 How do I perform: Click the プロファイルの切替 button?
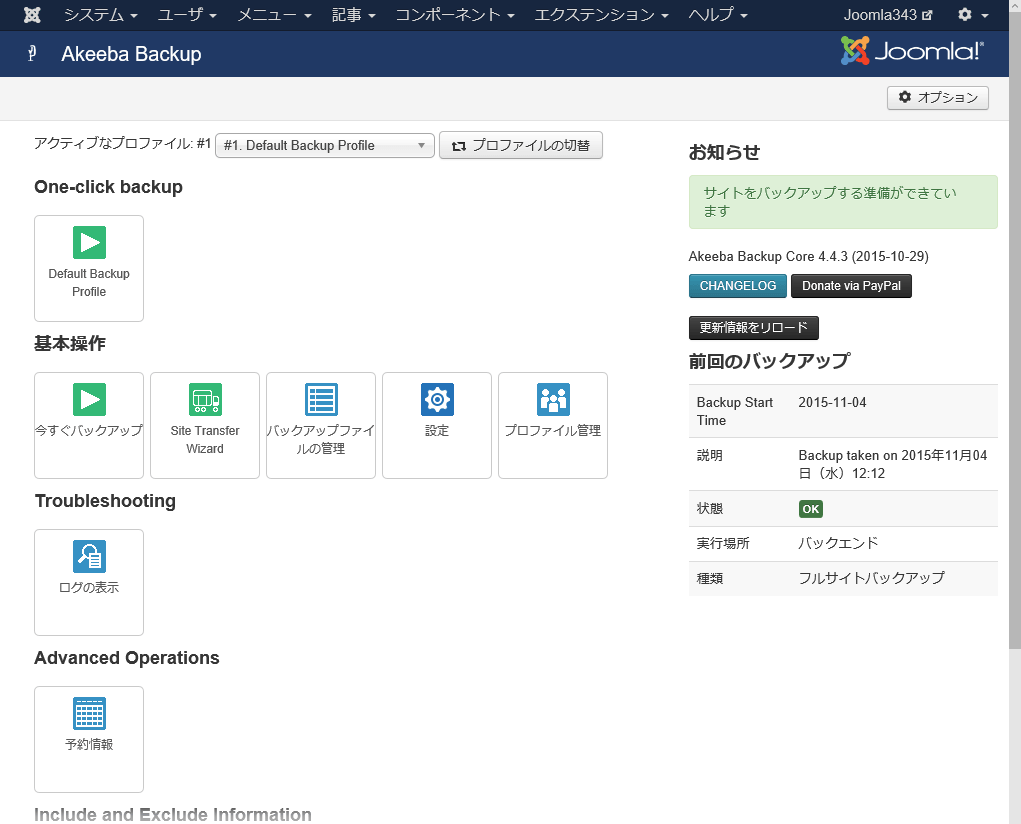coord(521,145)
